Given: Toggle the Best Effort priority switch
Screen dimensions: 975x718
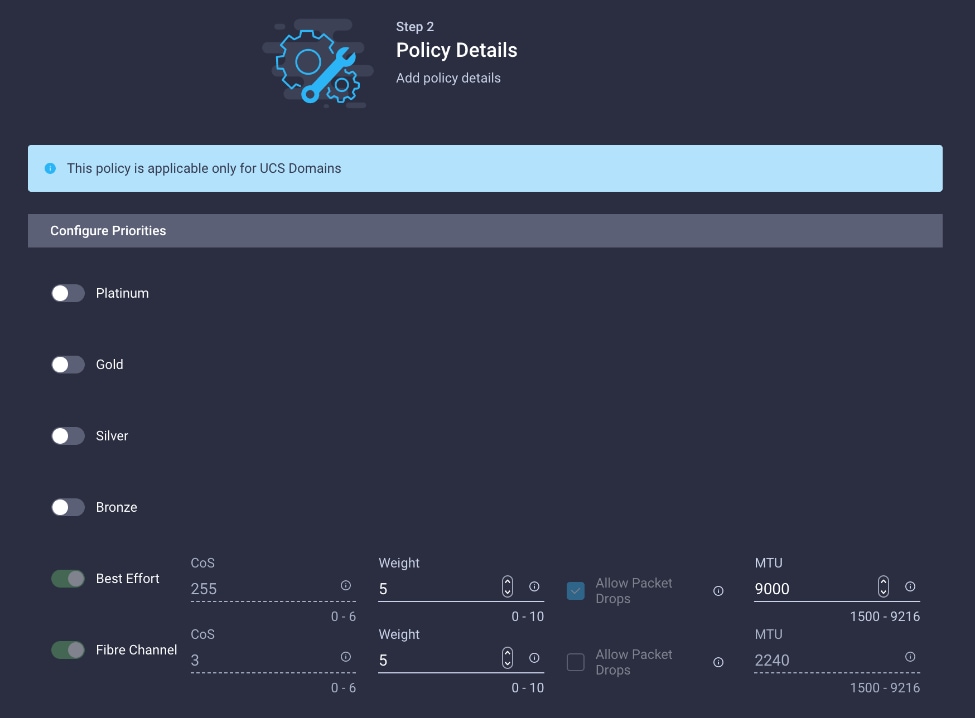Looking at the screenshot, I should tap(68, 579).
